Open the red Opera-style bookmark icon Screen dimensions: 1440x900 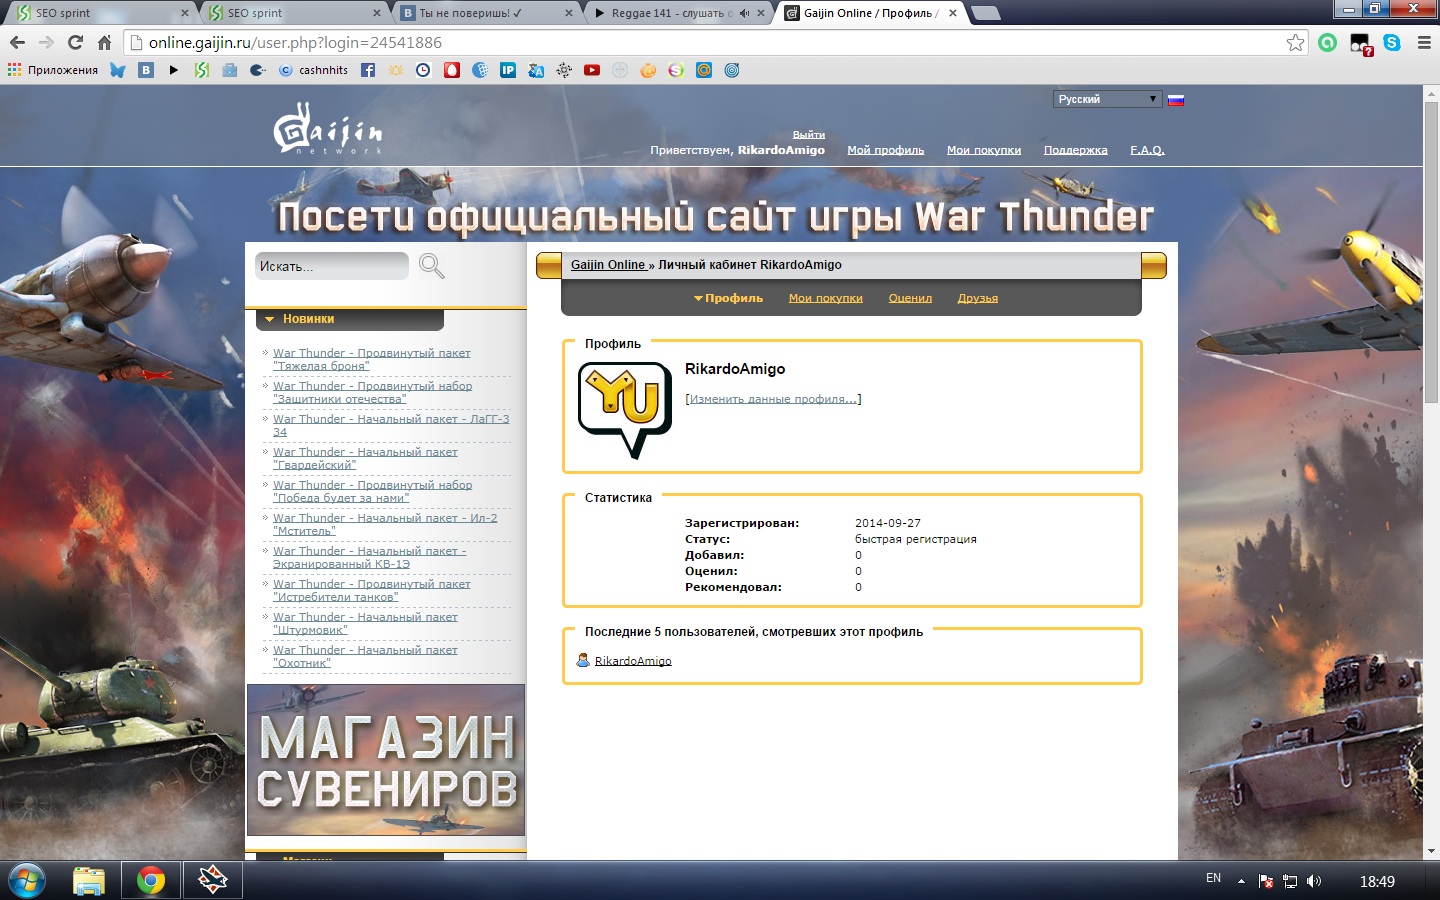(452, 70)
